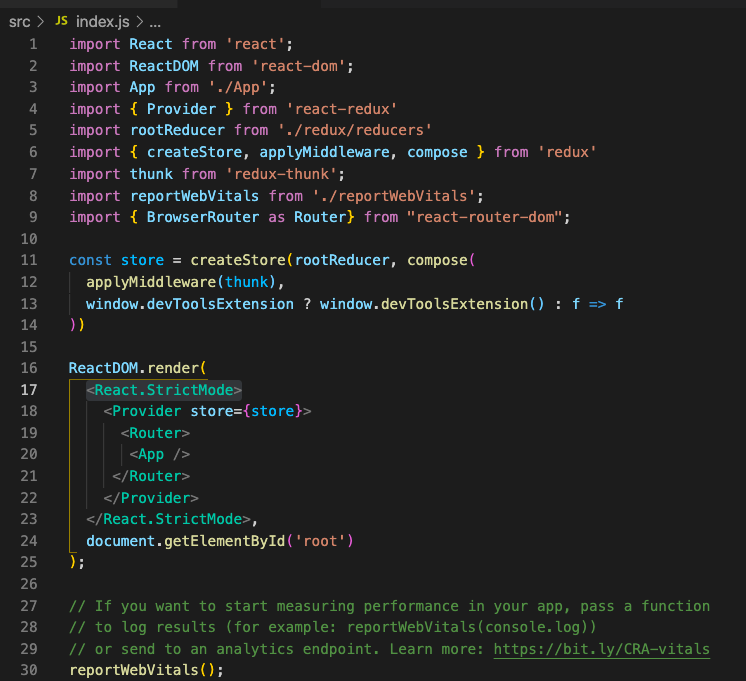Click the comment text on line 28
The height and width of the screenshot is (681, 746).
tap(333, 627)
